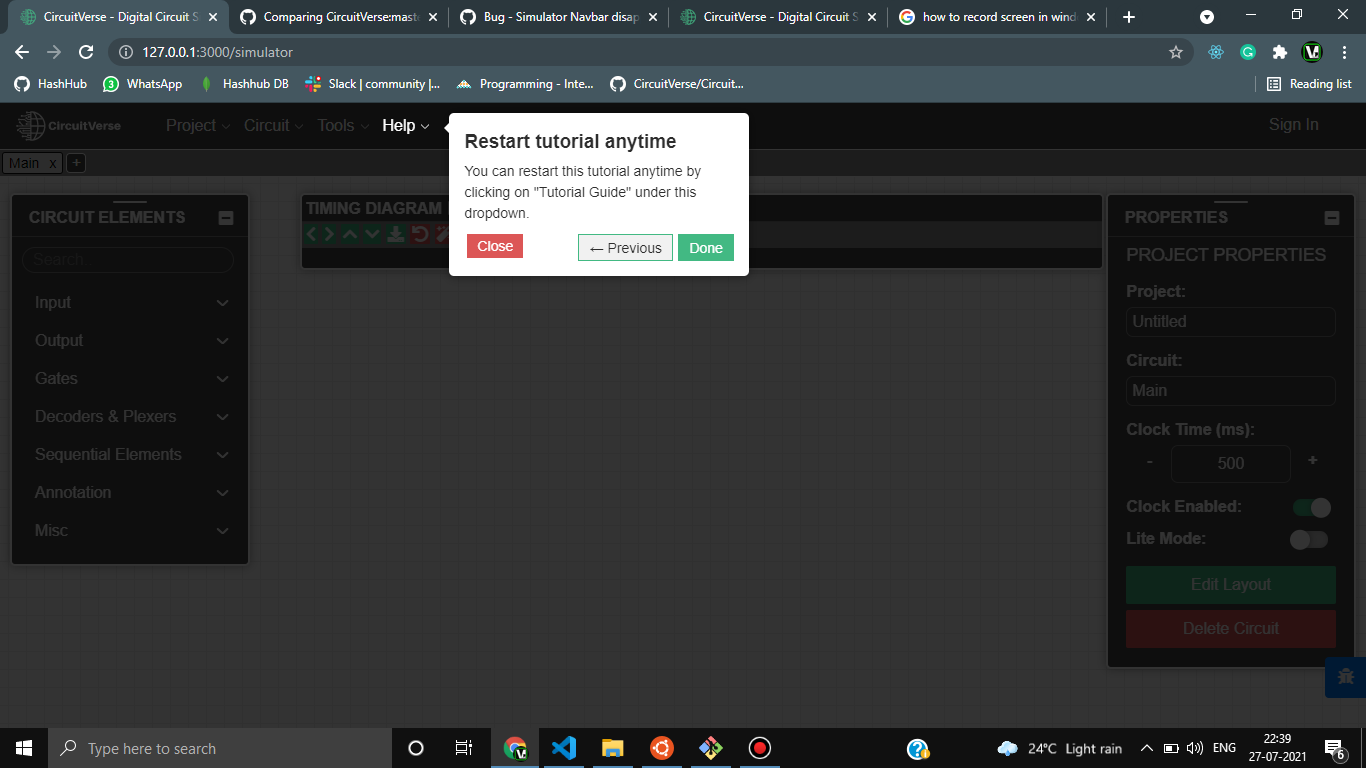
Task: Open the Chrome extensions puzzle icon
Action: 1280,52
